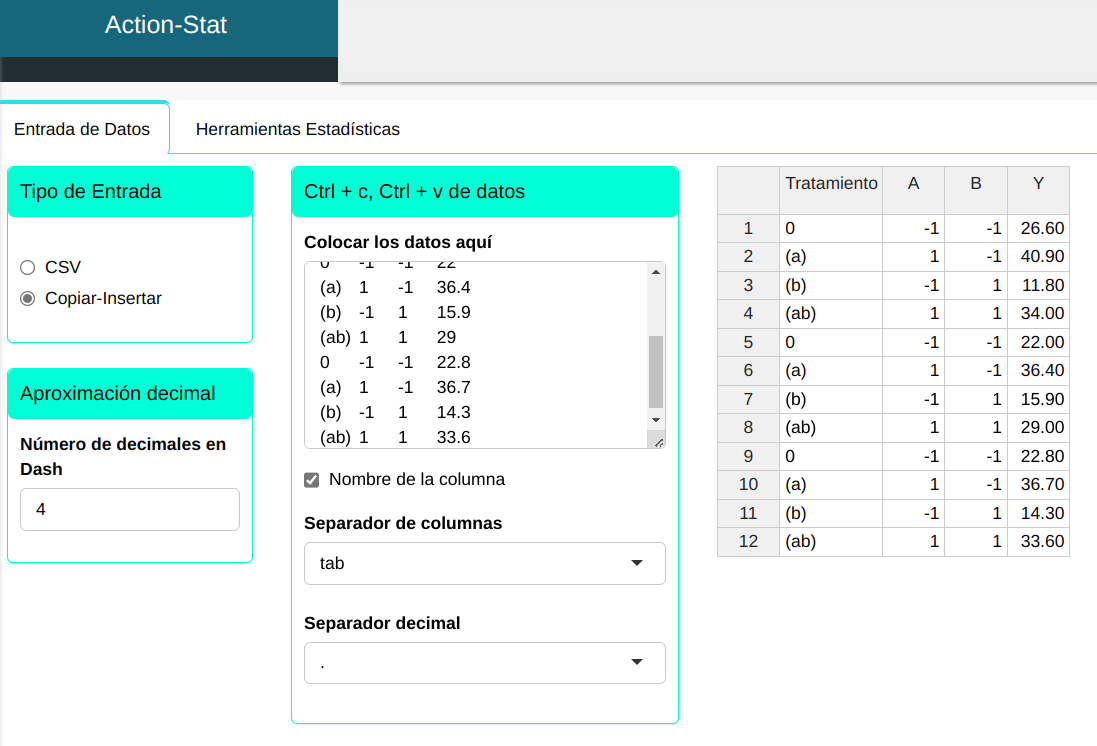Click the caret arrow of the decimal separator
This screenshot has width=1097, height=746.
click(637, 663)
